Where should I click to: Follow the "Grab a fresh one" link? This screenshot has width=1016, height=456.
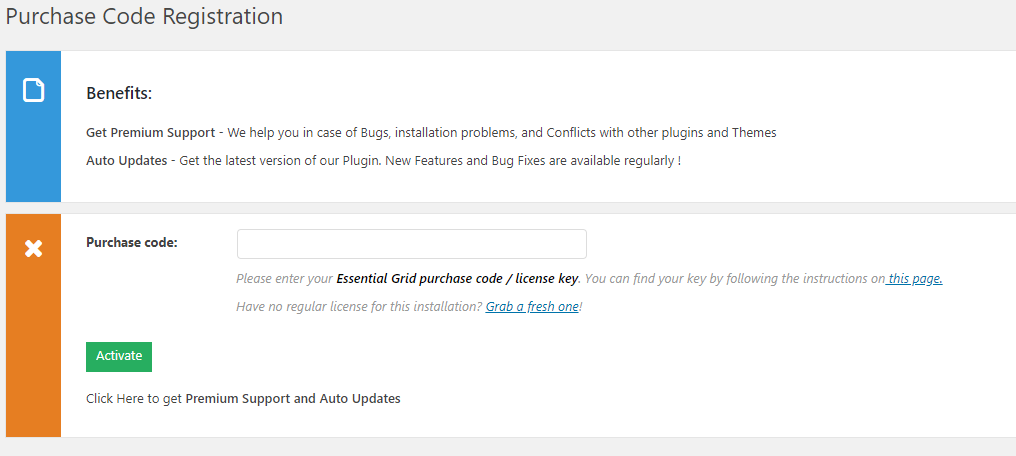pyautogui.click(x=532, y=306)
